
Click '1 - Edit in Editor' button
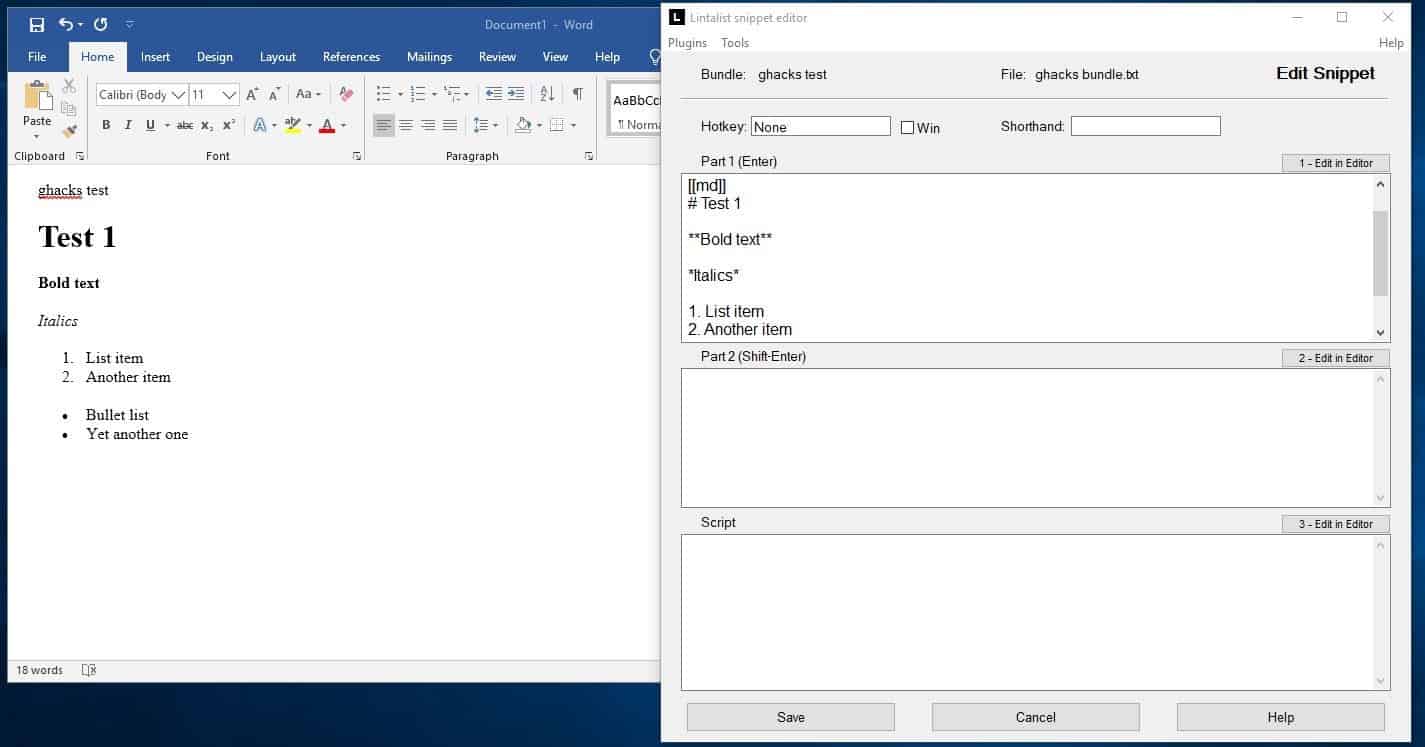pos(1336,163)
